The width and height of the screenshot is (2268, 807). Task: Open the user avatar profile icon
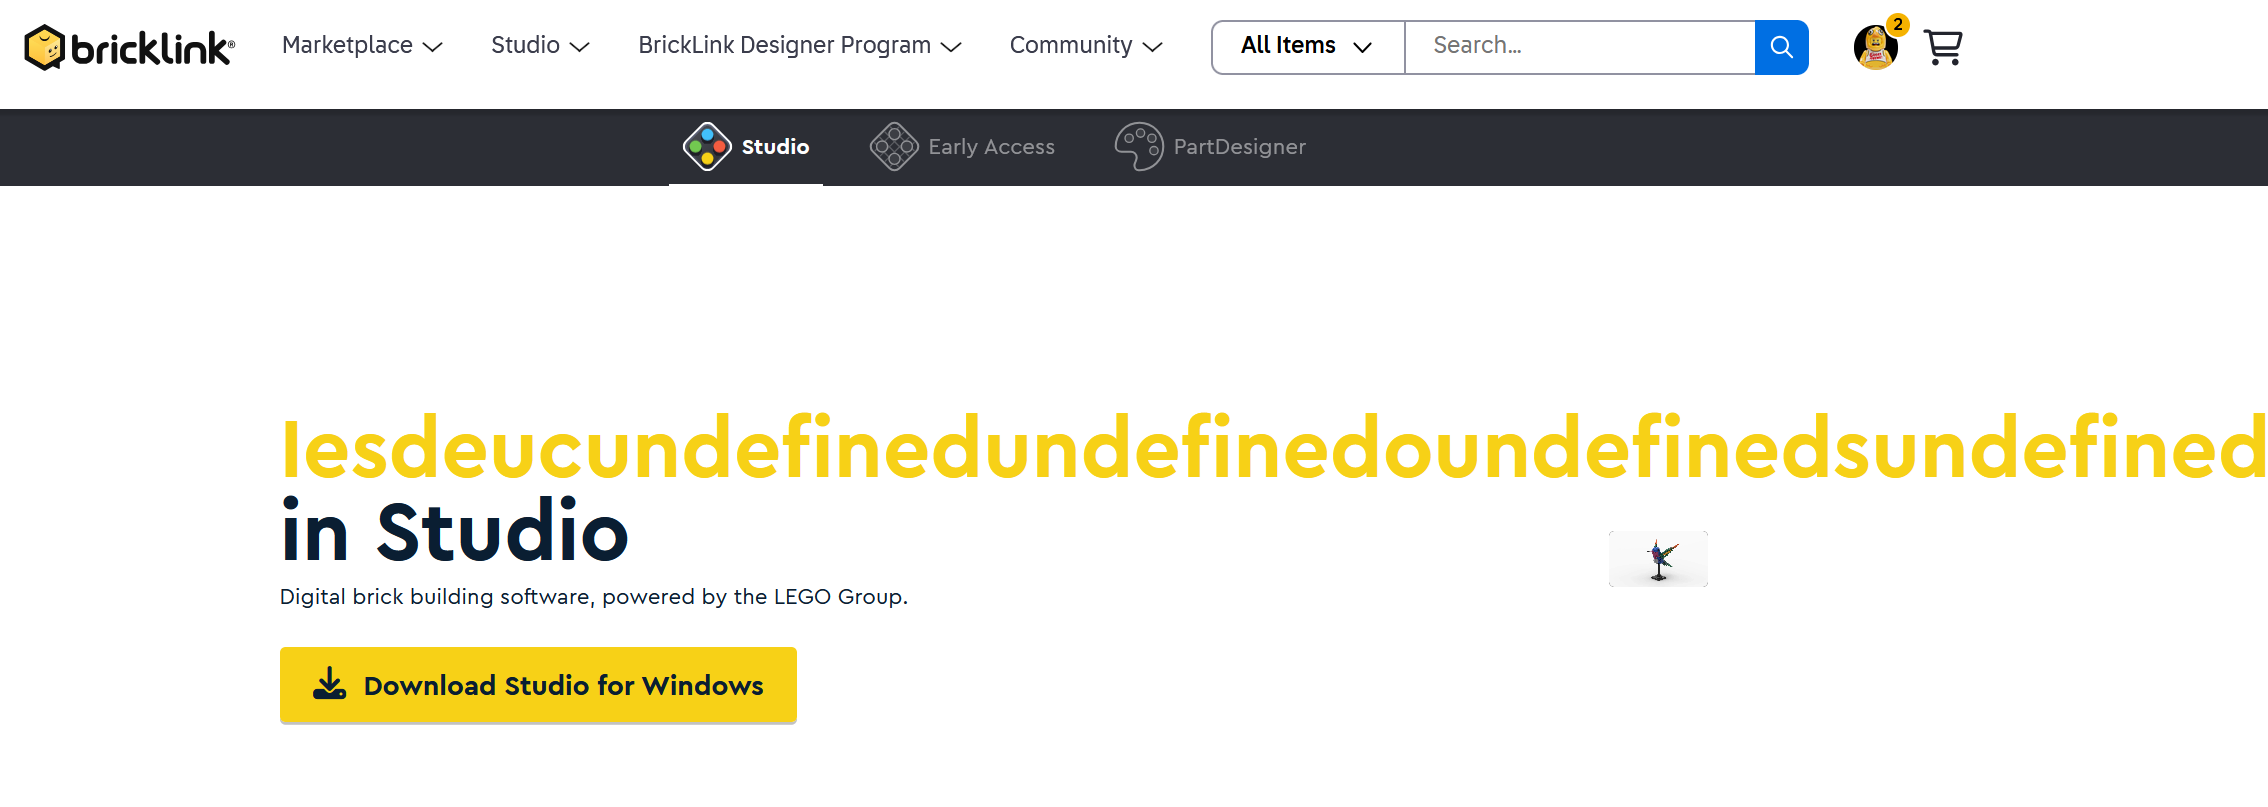click(x=1875, y=48)
